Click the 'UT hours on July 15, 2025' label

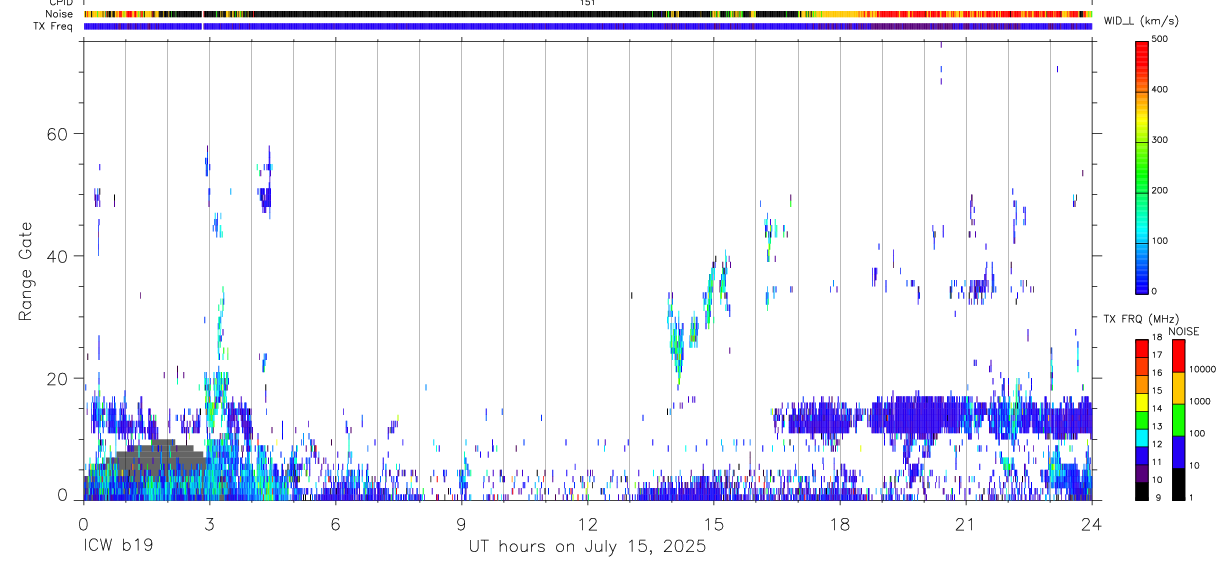coord(587,547)
